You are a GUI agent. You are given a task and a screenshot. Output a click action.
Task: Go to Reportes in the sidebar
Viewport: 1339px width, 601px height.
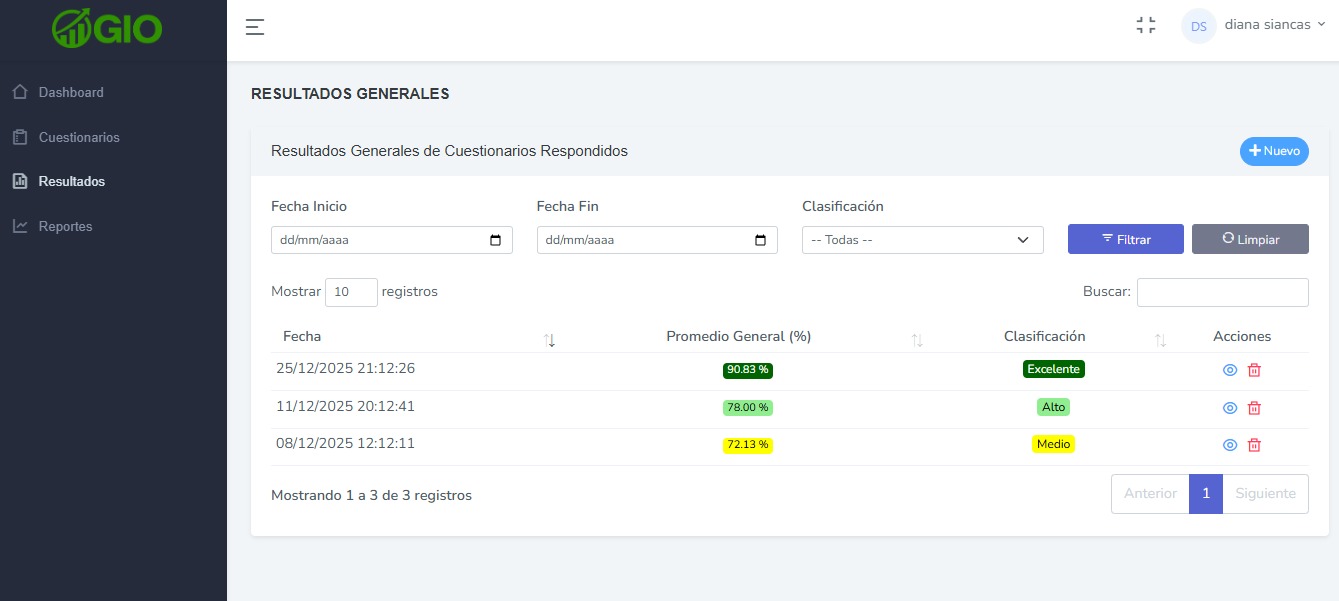point(65,226)
